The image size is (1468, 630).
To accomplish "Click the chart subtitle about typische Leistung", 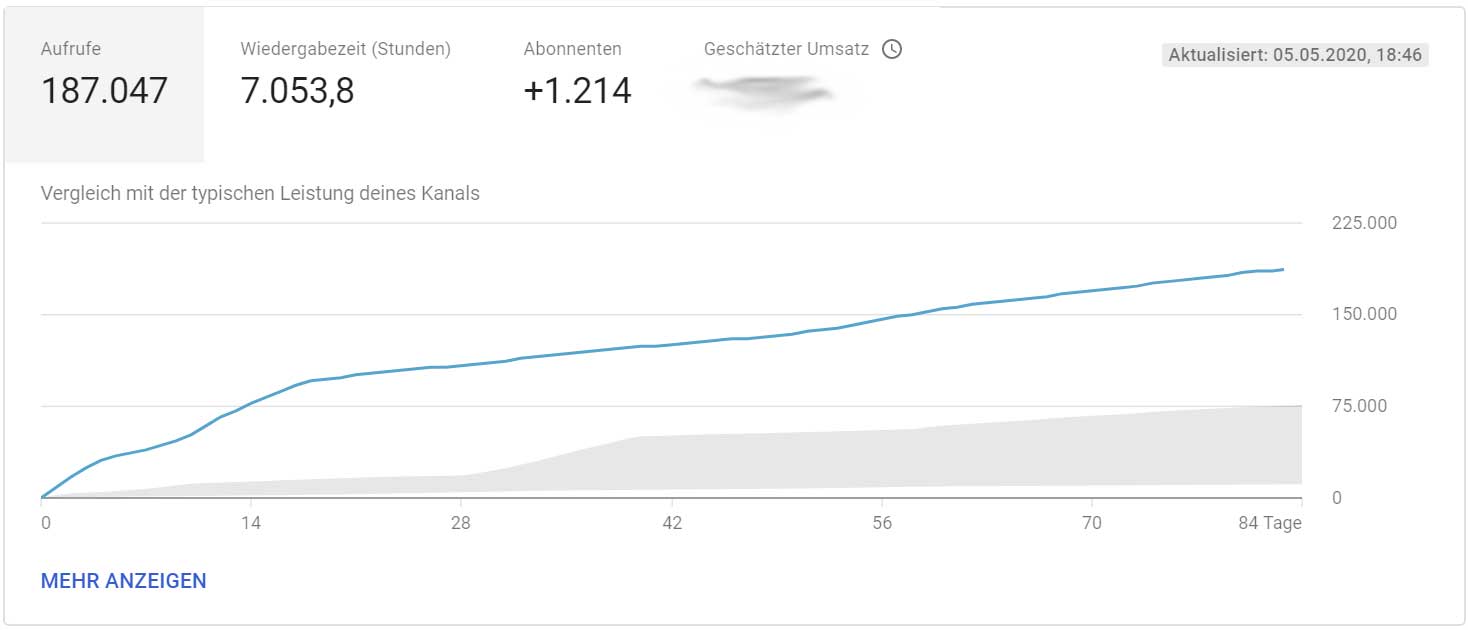I will [x=260, y=193].
